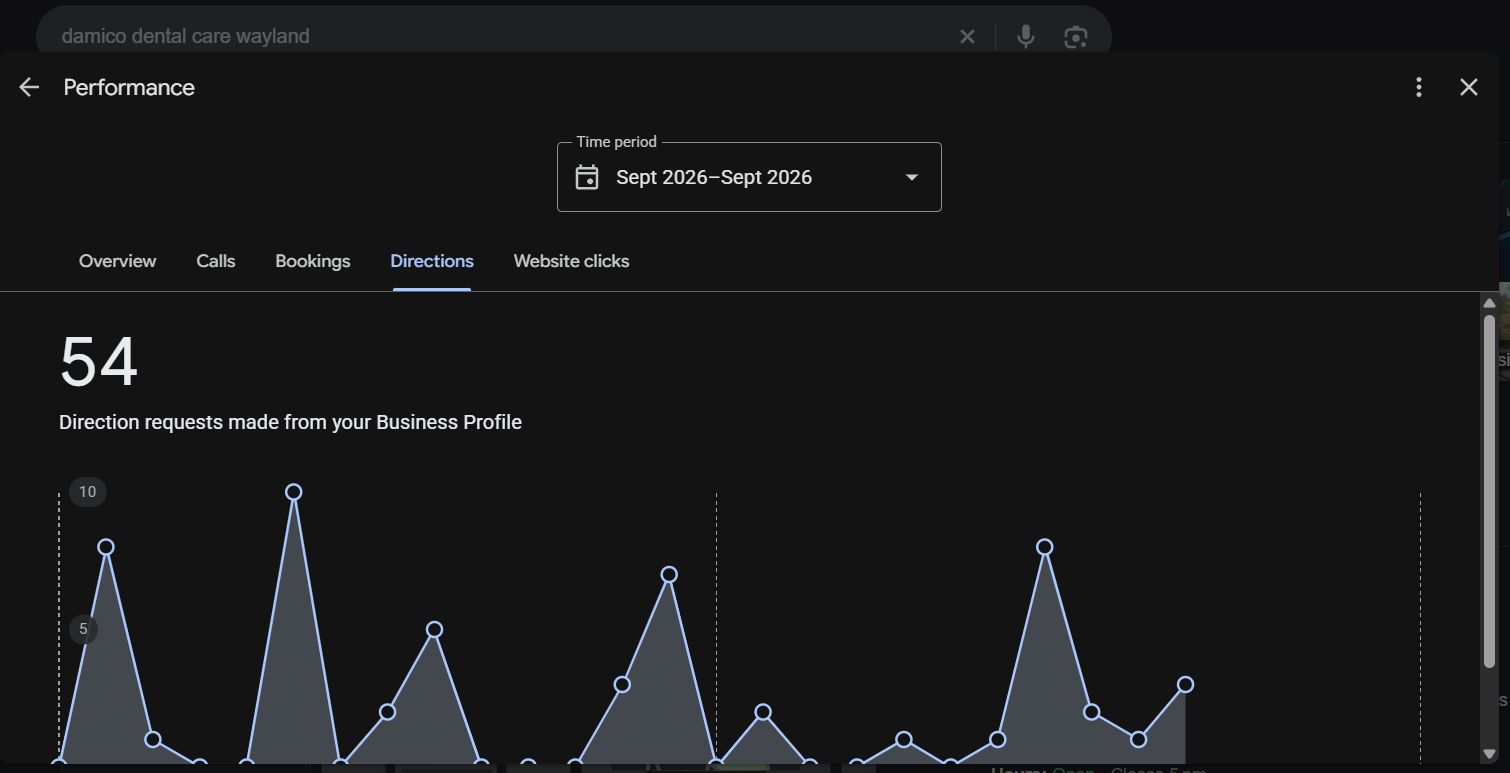View the Website clicks tab
The height and width of the screenshot is (773, 1510).
pyautogui.click(x=571, y=261)
